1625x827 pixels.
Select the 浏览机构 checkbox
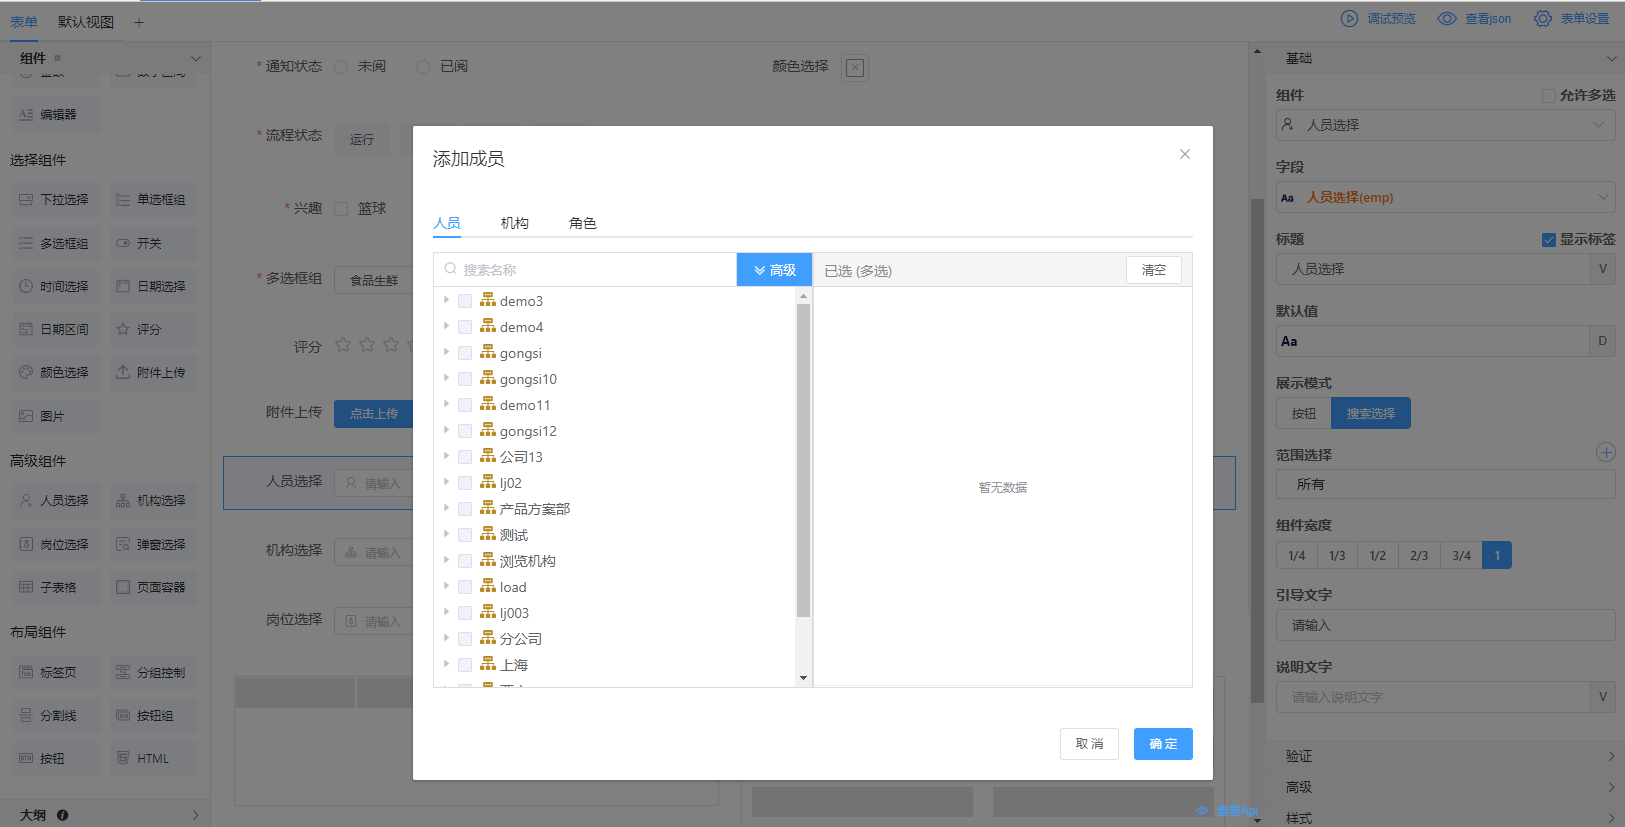click(465, 561)
